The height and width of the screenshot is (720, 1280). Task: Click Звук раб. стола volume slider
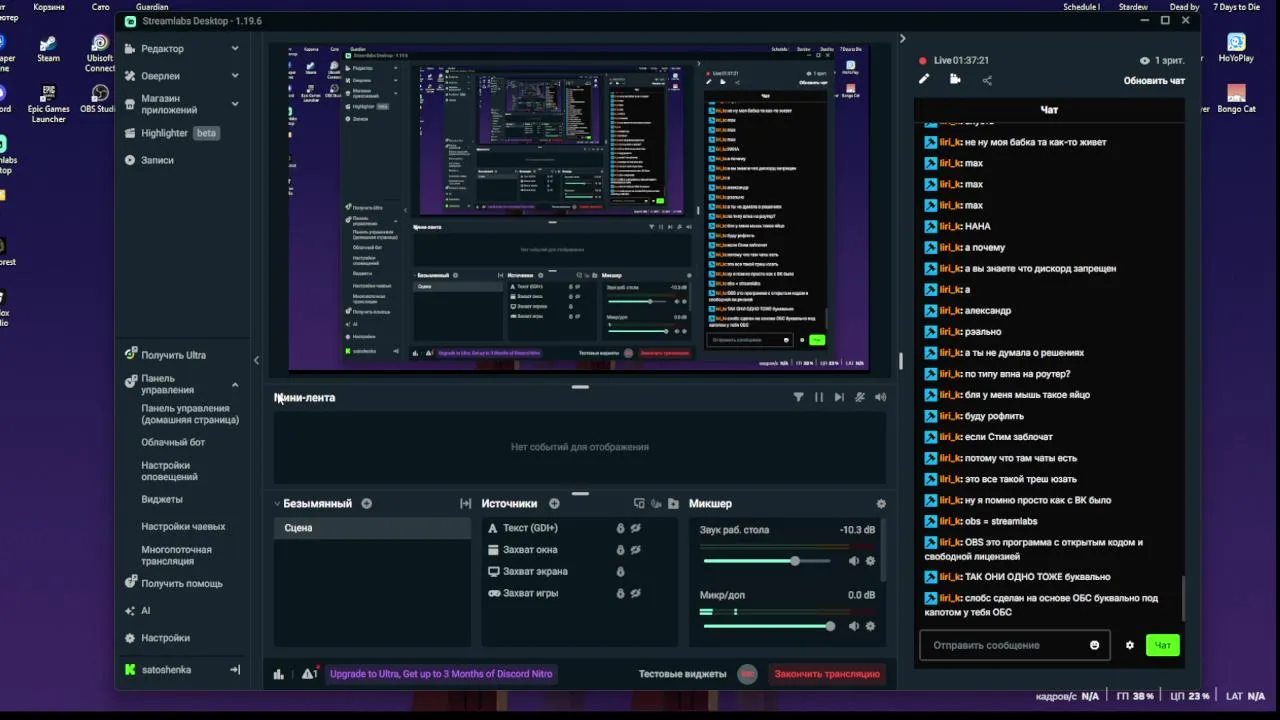pyautogui.click(x=765, y=561)
